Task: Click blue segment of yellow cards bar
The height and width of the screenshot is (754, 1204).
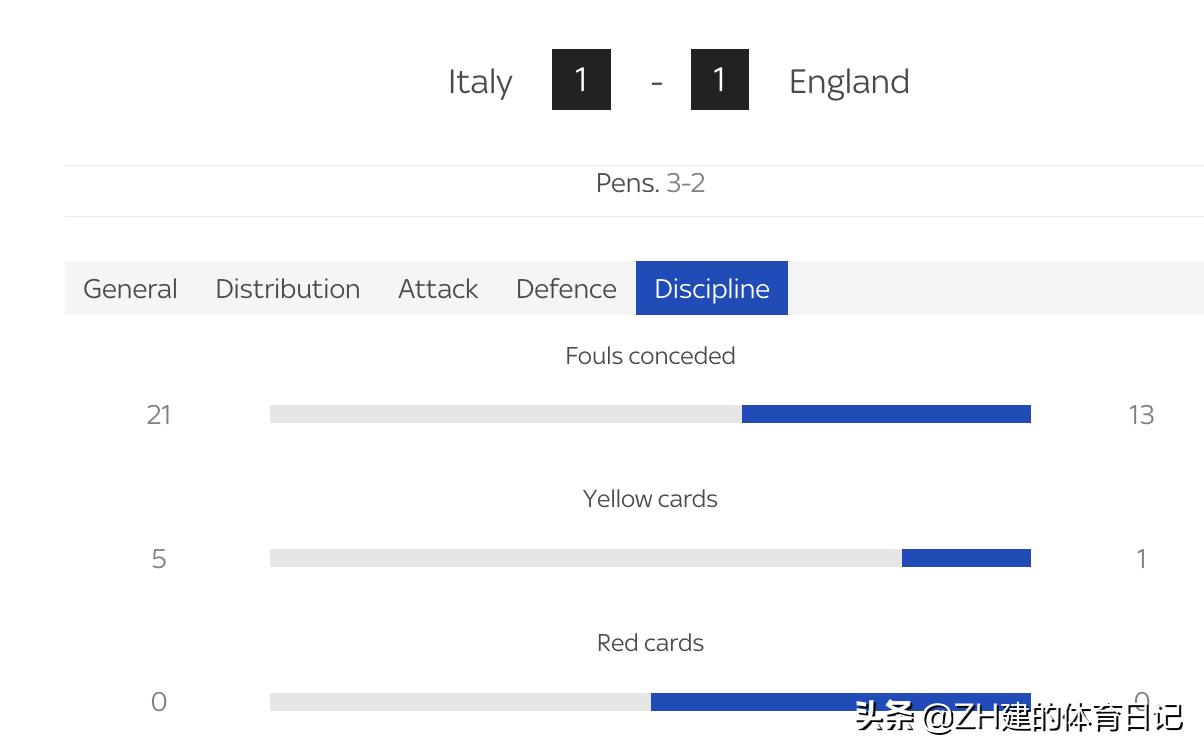Action: [966, 558]
